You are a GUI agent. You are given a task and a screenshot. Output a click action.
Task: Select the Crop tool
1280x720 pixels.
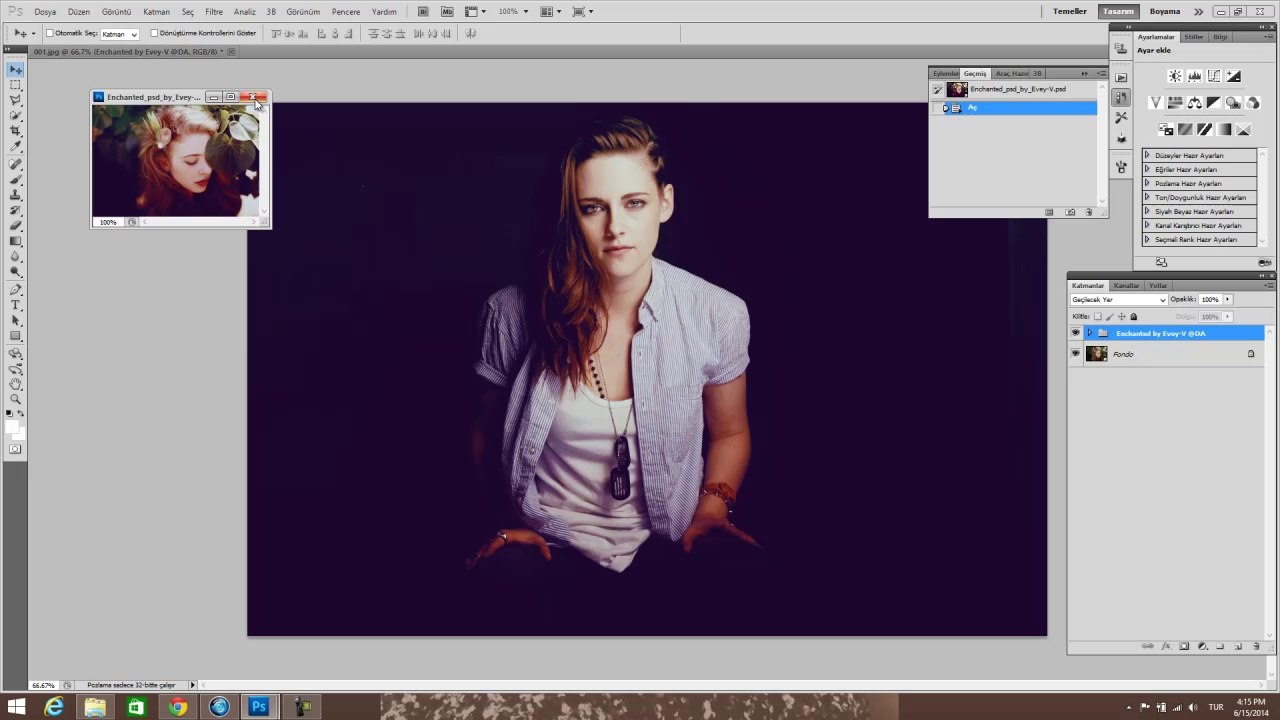[16, 132]
